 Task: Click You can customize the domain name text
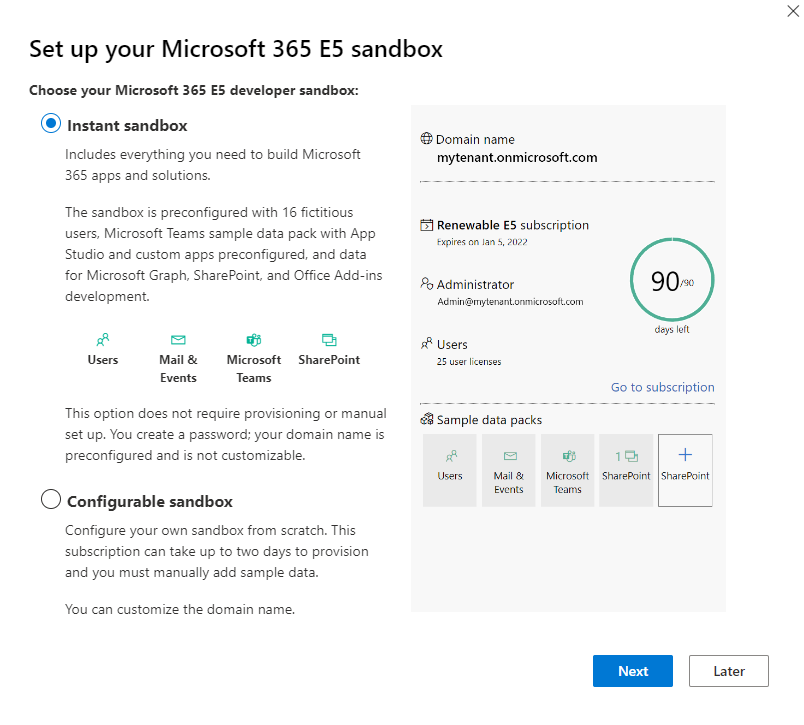click(180, 609)
